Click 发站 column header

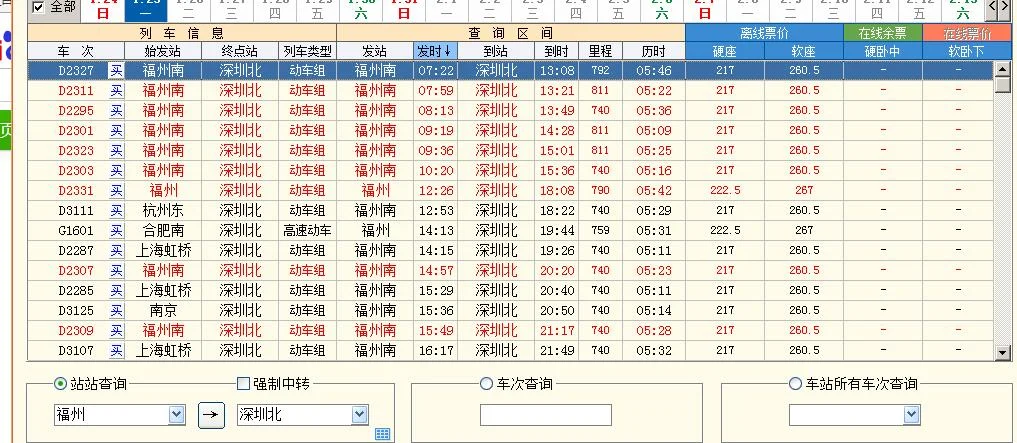coord(375,51)
